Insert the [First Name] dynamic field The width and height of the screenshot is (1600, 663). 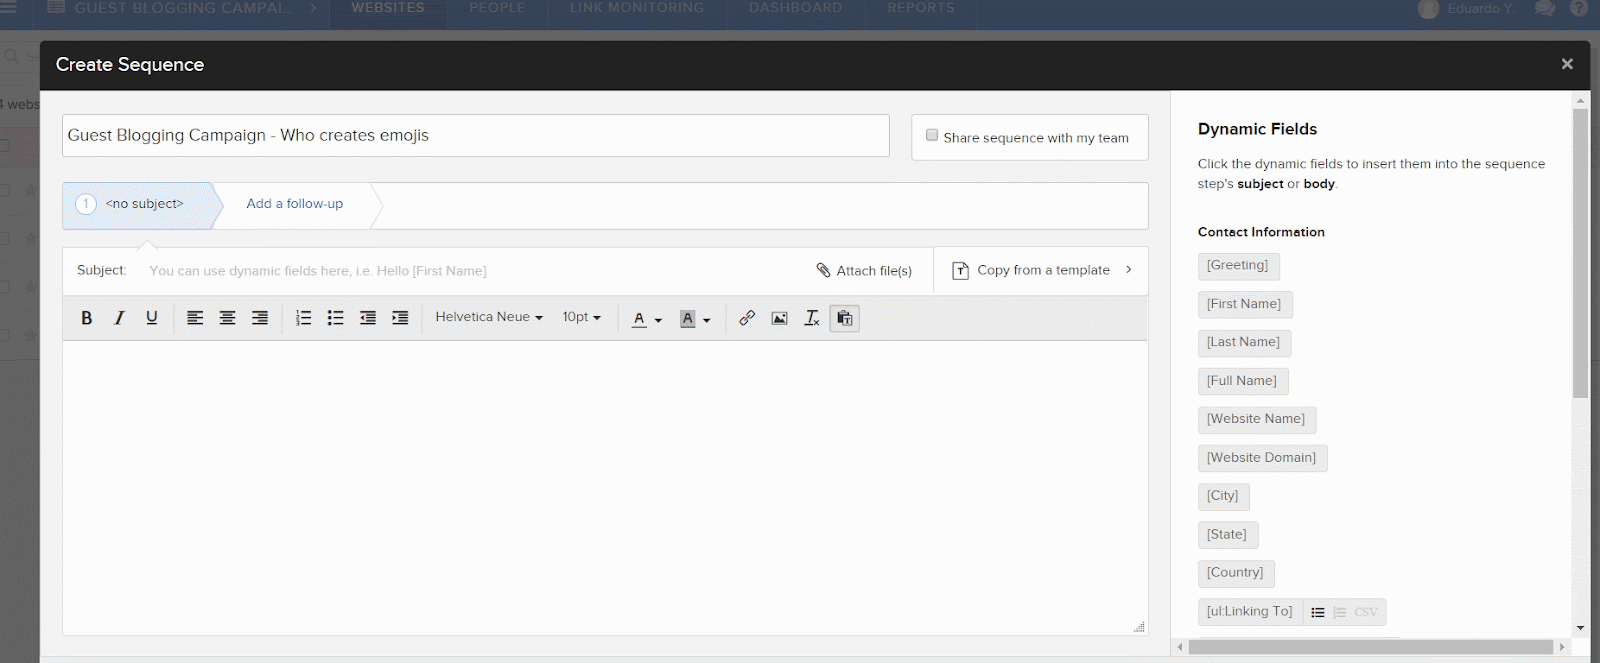click(1244, 304)
